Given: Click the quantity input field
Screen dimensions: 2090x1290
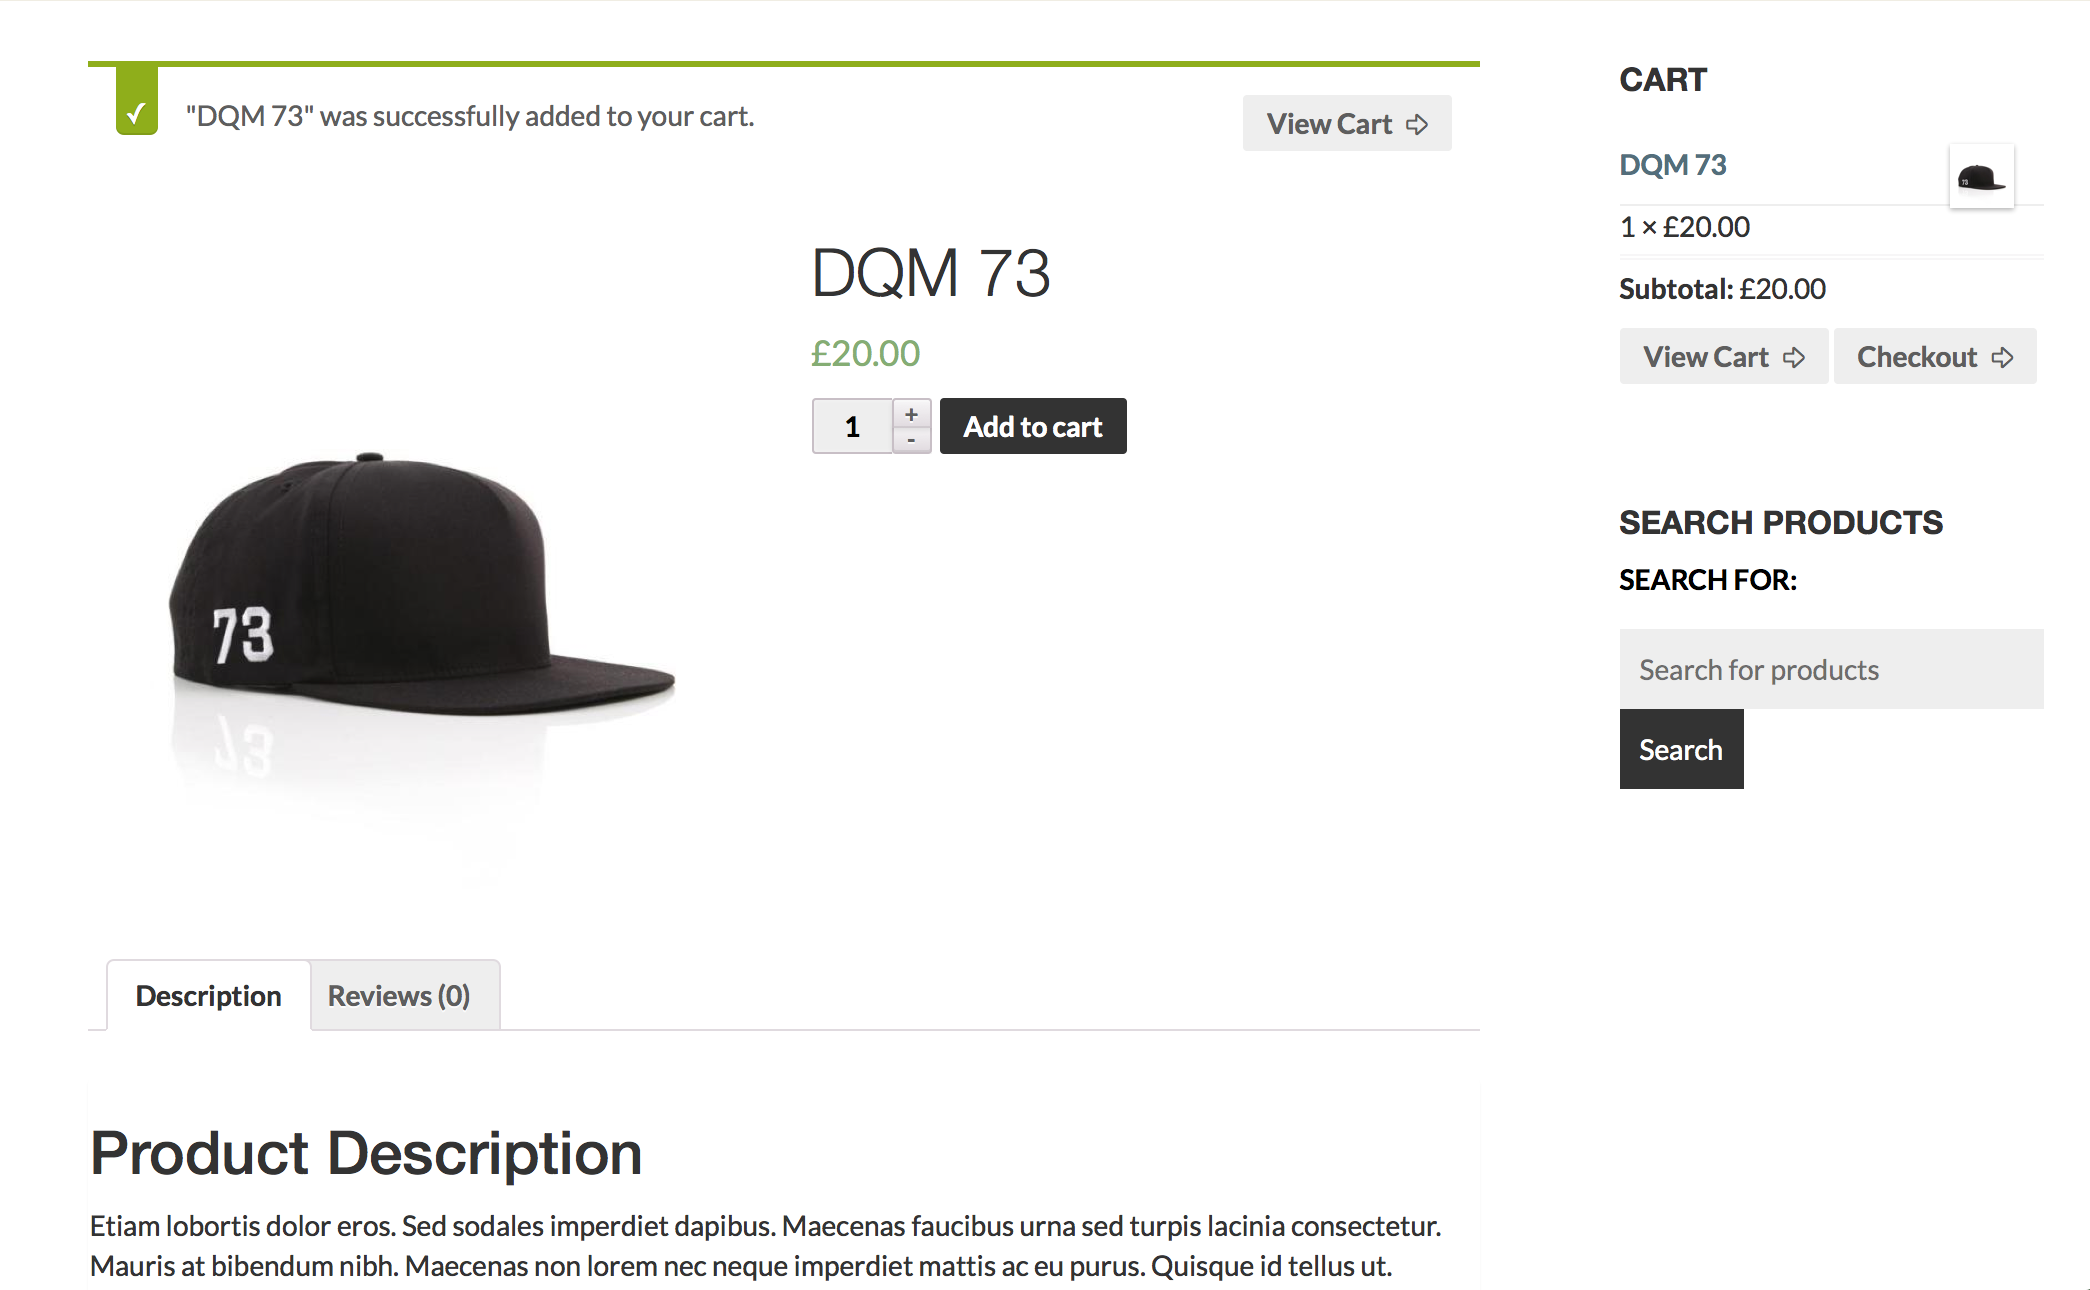Looking at the screenshot, I should (852, 427).
